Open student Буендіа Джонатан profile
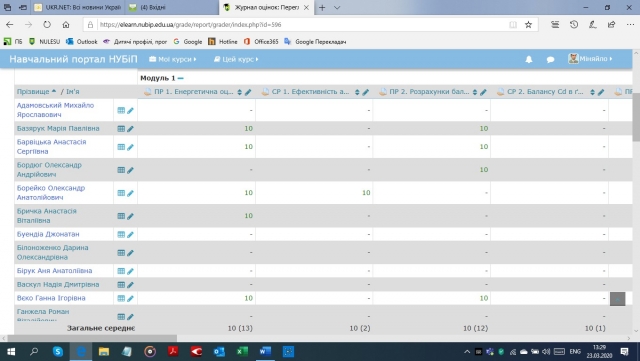The width and height of the screenshot is (640, 361). (48, 234)
